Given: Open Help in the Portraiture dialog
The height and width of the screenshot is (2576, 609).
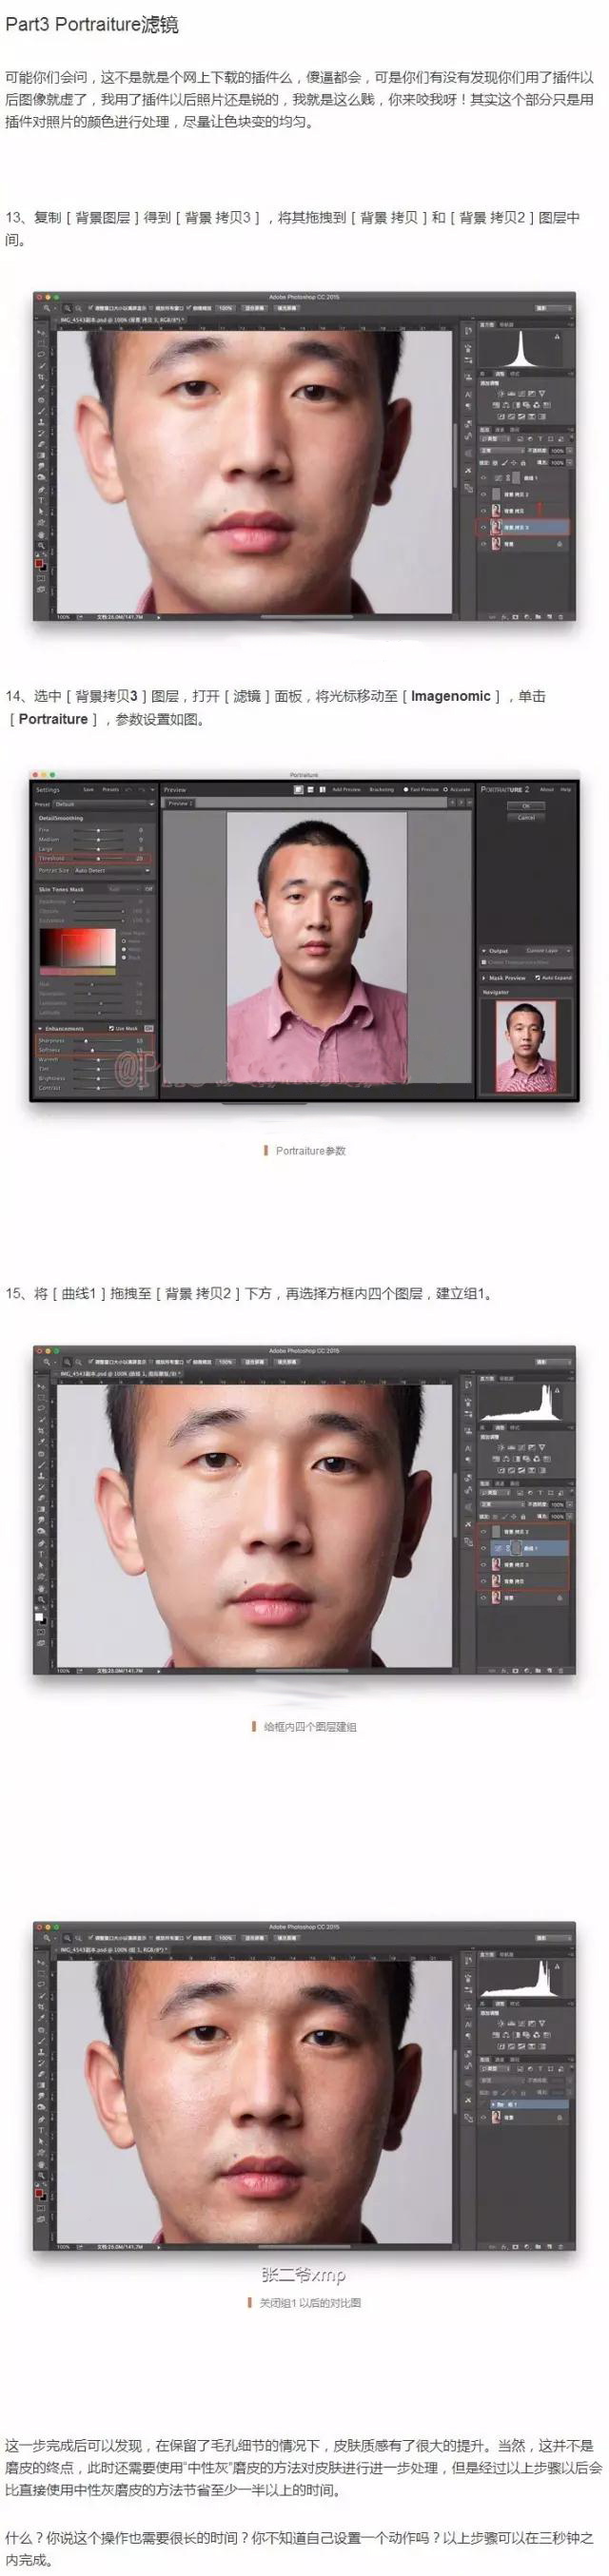Looking at the screenshot, I should click(565, 789).
